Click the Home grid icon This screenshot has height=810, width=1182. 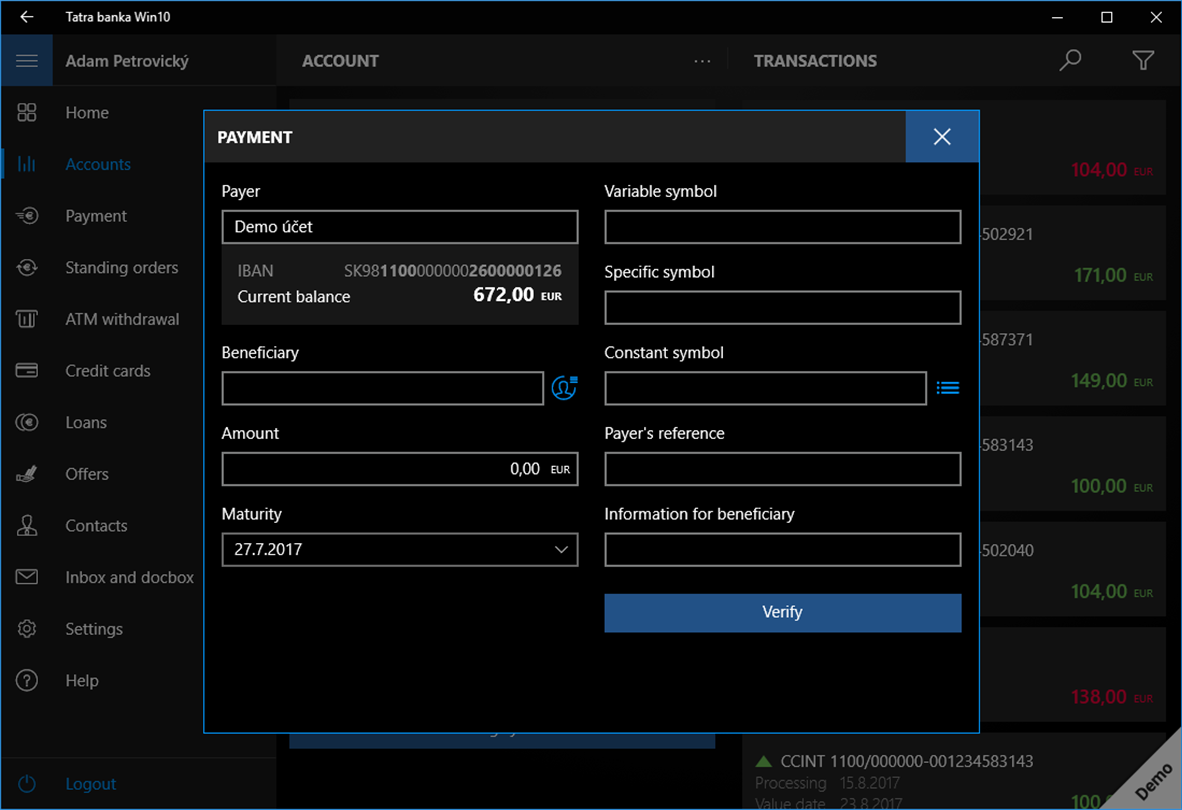[26, 112]
